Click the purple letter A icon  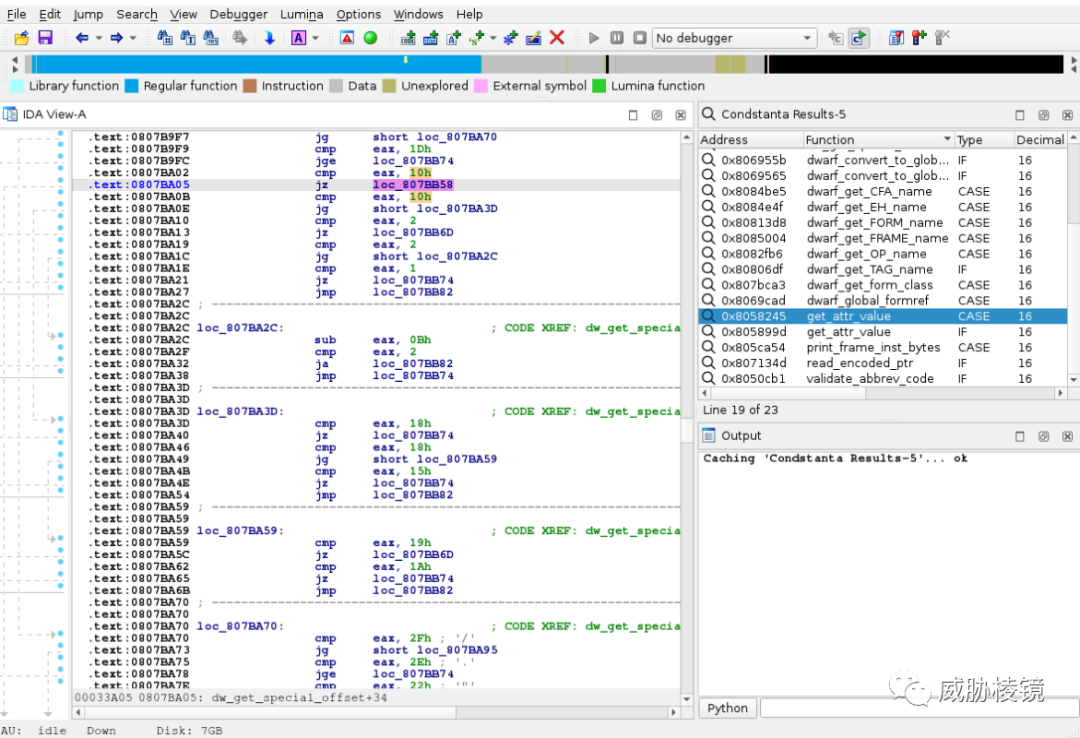(298, 38)
